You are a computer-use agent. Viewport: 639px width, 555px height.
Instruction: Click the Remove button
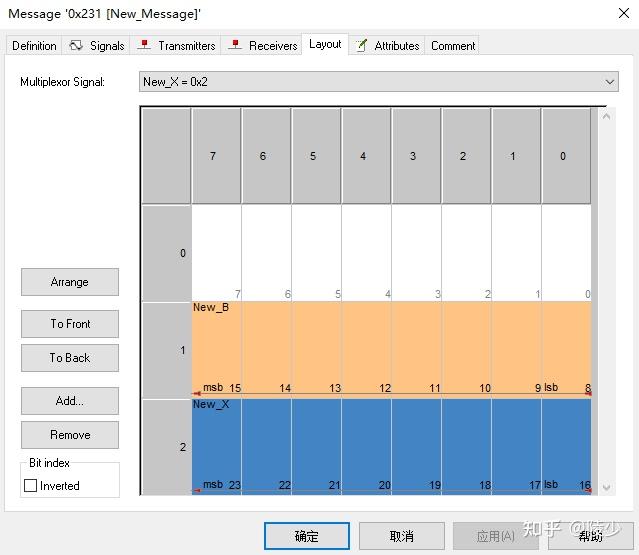pos(70,435)
